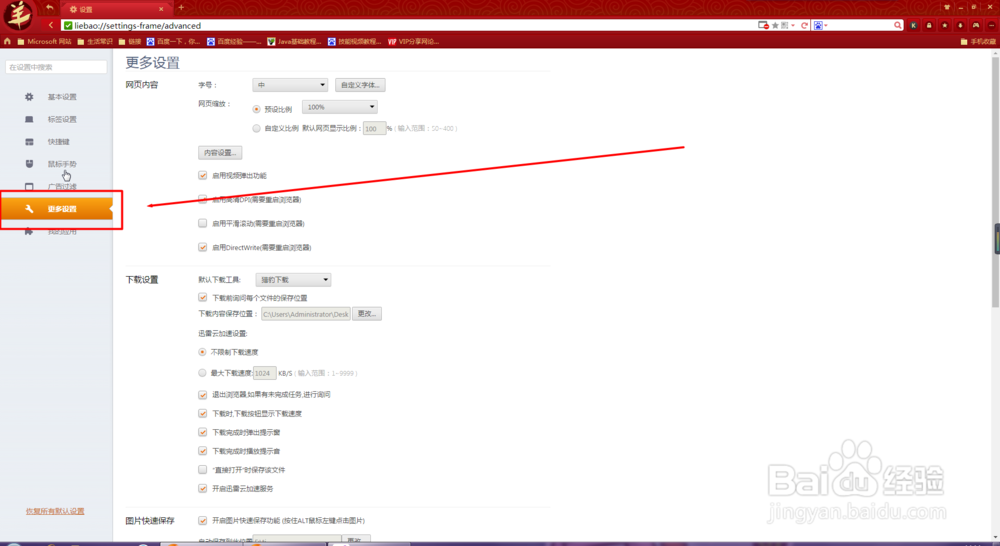Click the lock toolbar icon
Screen dimensions: 1000x546
(929, 26)
